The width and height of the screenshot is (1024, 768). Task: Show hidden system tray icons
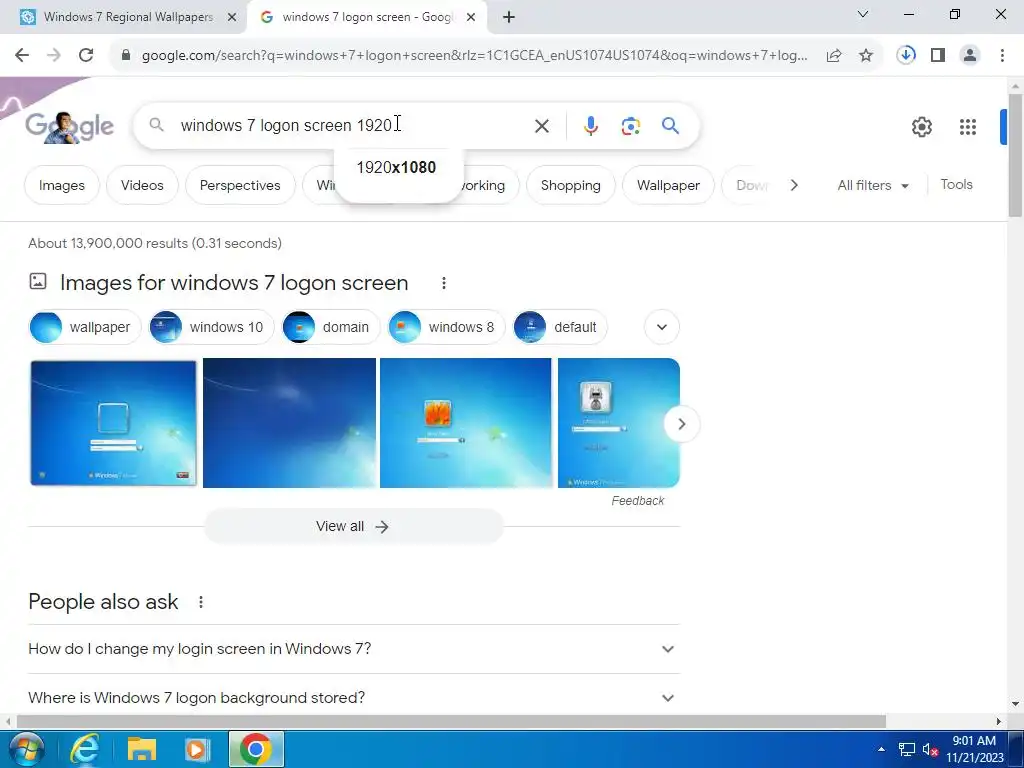pyautogui.click(x=881, y=749)
